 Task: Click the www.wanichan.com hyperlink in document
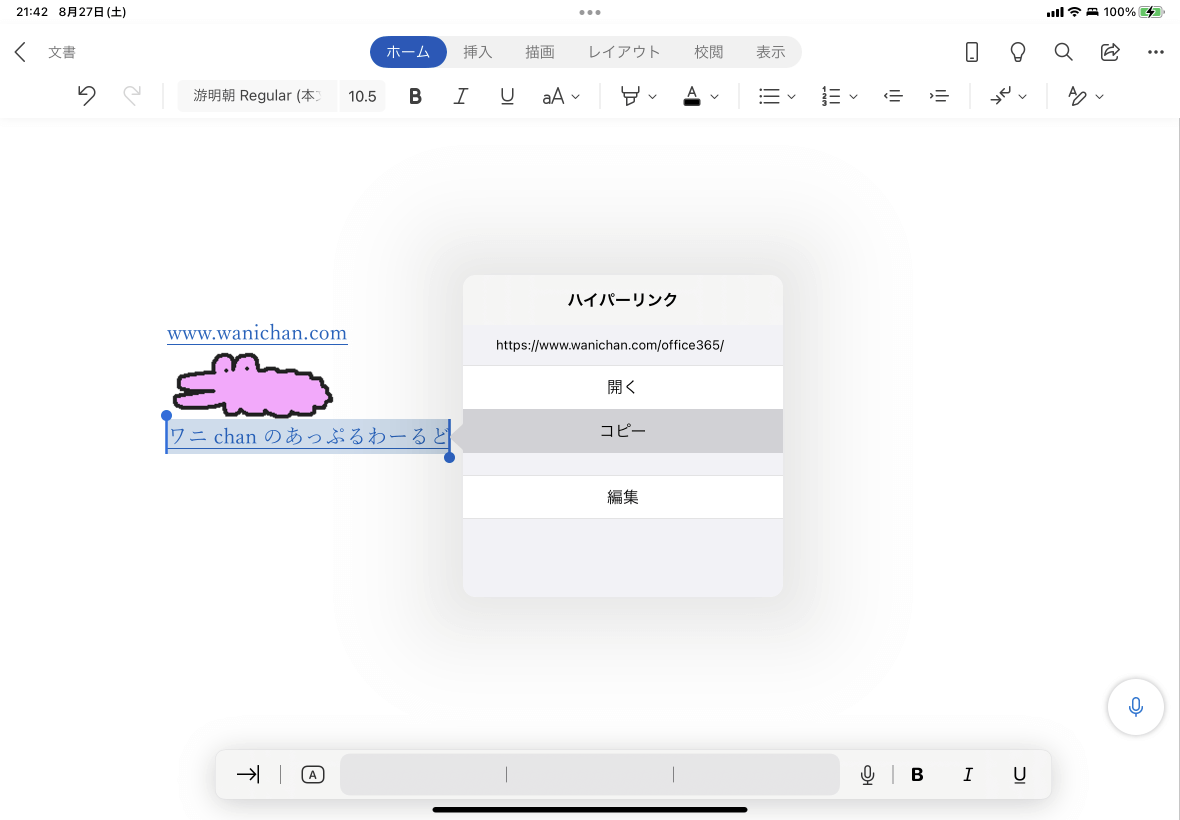(257, 333)
